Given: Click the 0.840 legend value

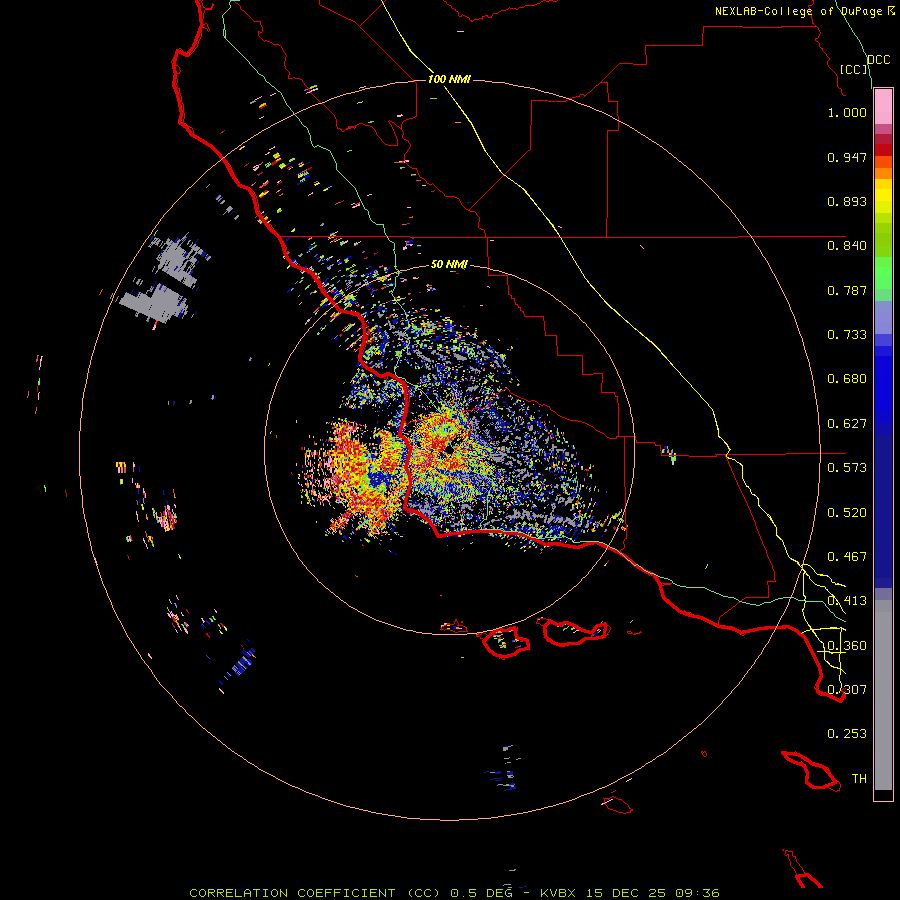Looking at the screenshot, I should click(847, 246).
